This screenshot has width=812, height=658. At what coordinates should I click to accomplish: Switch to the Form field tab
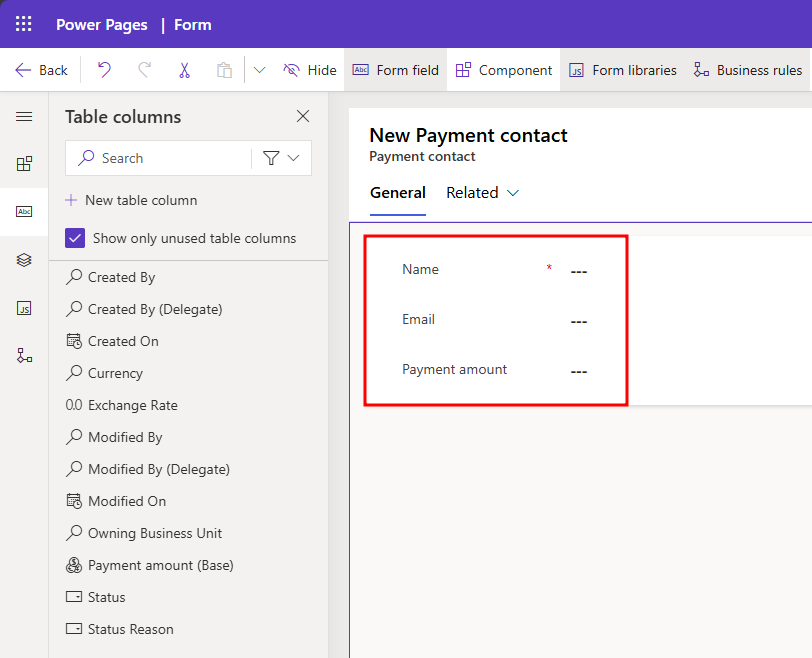[x=396, y=70]
